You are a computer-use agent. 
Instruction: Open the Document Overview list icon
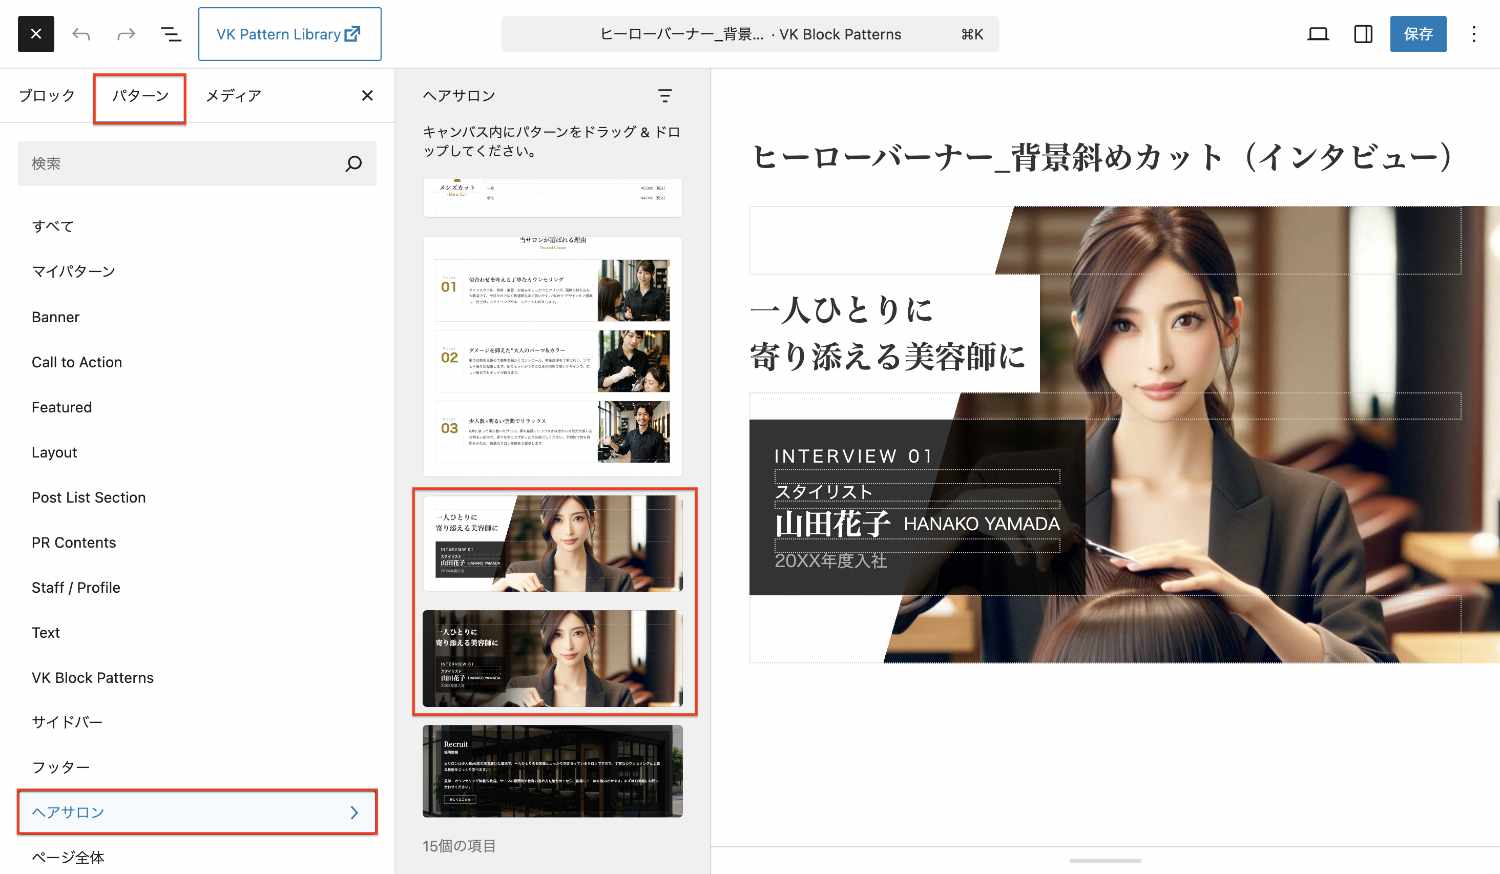coord(171,34)
